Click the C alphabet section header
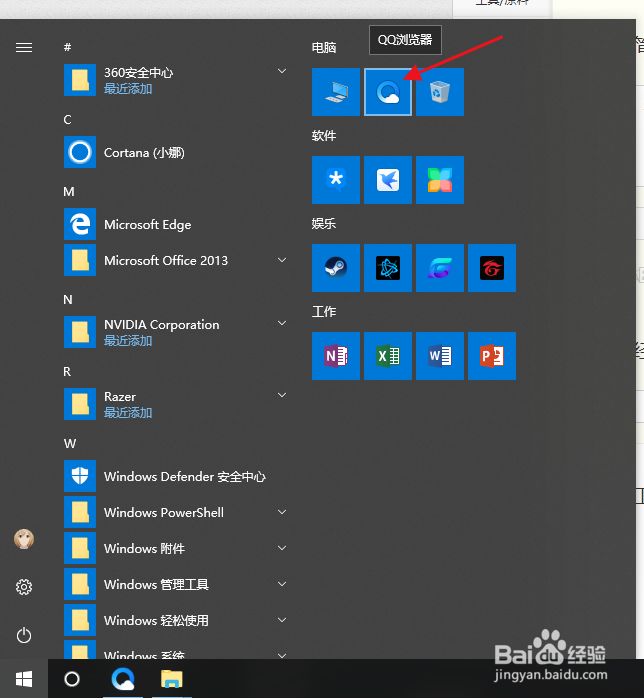Screen dimensions: 644x698 click(67, 119)
